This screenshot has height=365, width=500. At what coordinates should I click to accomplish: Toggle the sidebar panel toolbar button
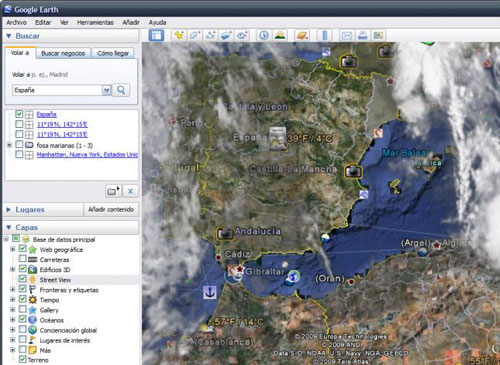(156, 35)
